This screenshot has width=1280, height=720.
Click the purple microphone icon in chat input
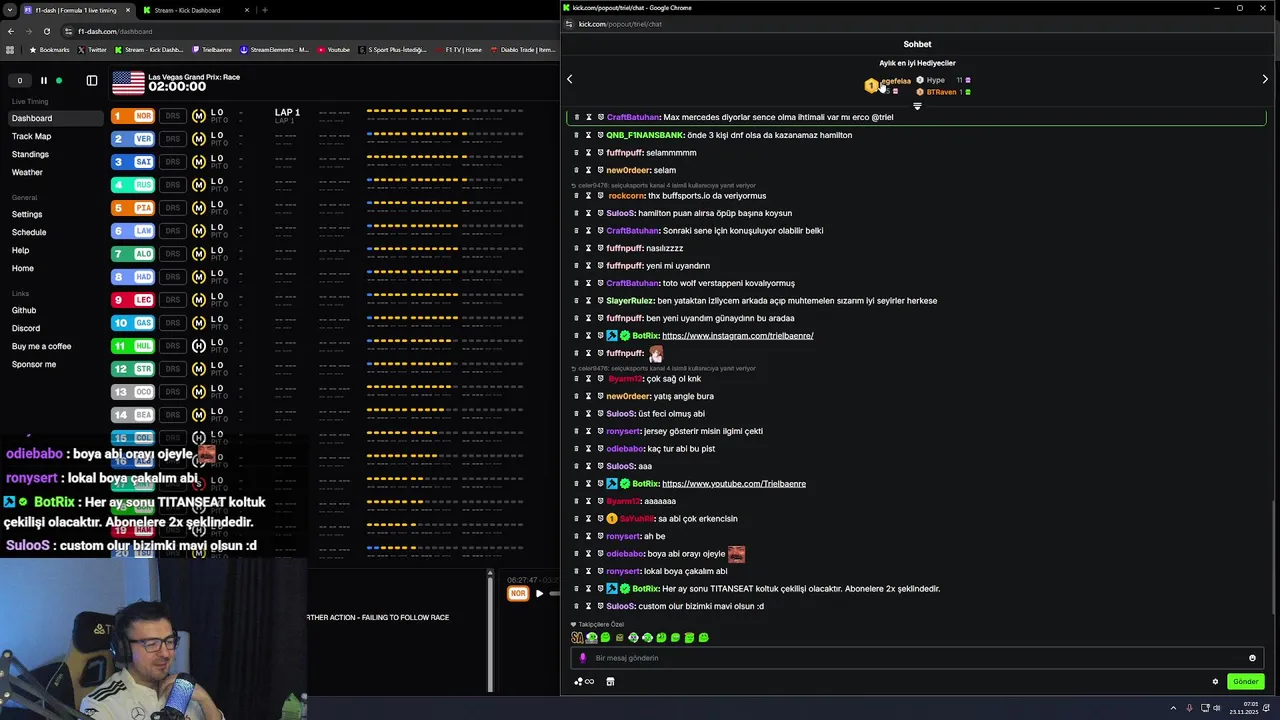coord(583,658)
